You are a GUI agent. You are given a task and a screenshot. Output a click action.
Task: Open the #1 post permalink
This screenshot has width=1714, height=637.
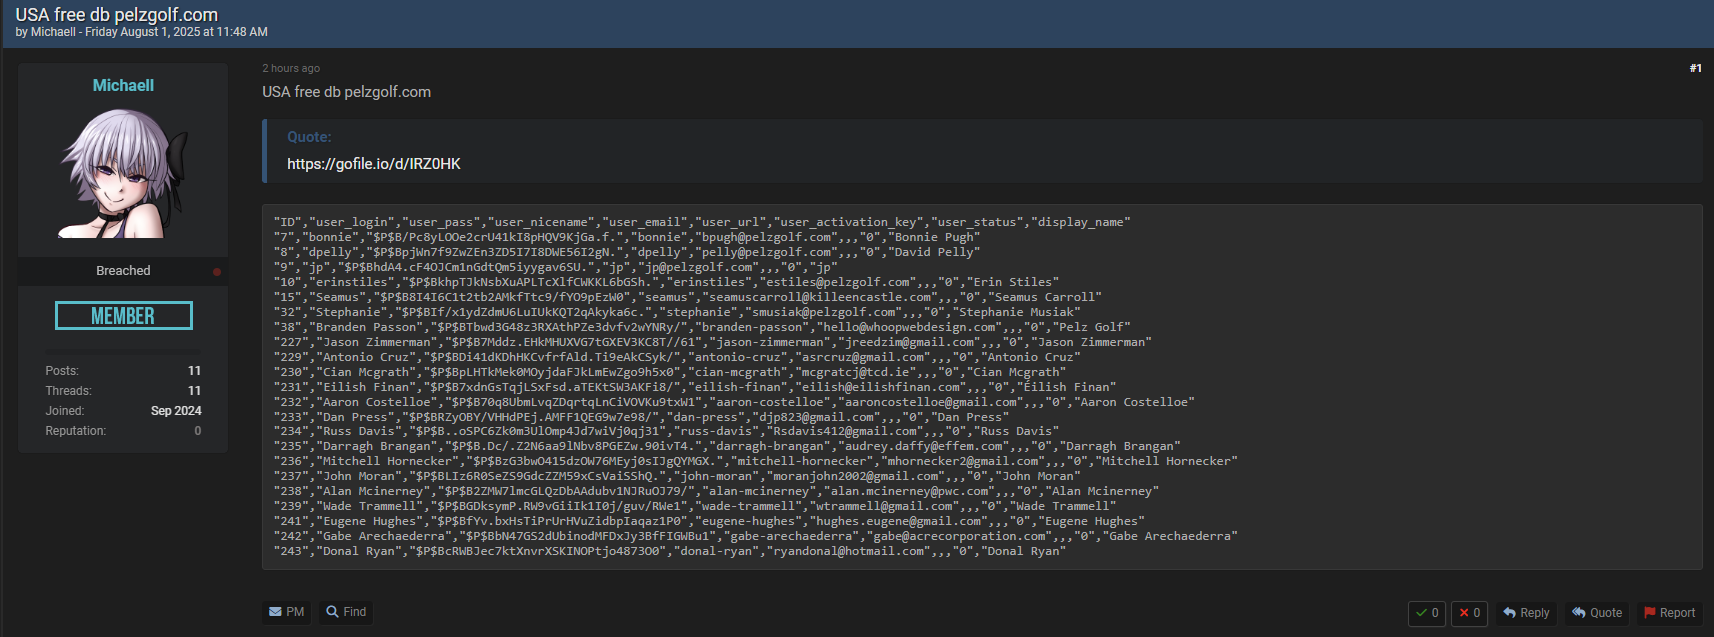(x=1695, y=68)
